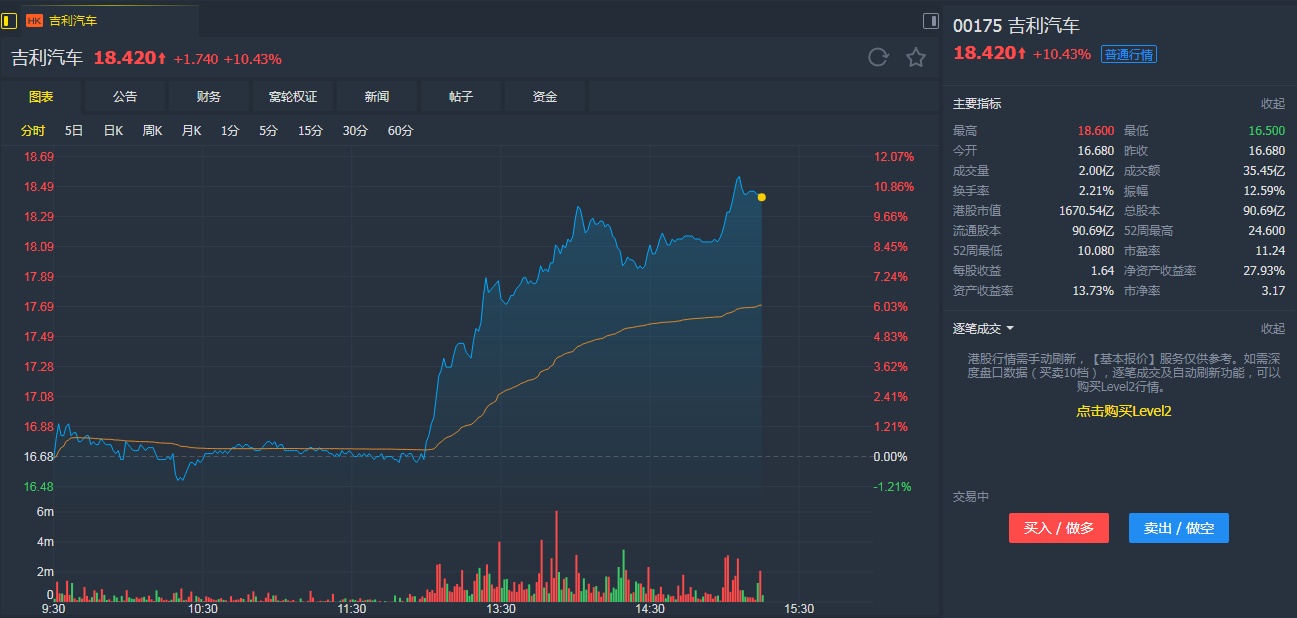
Task: Collapse the 逐笔成交 section
Action: point(1272,329)
